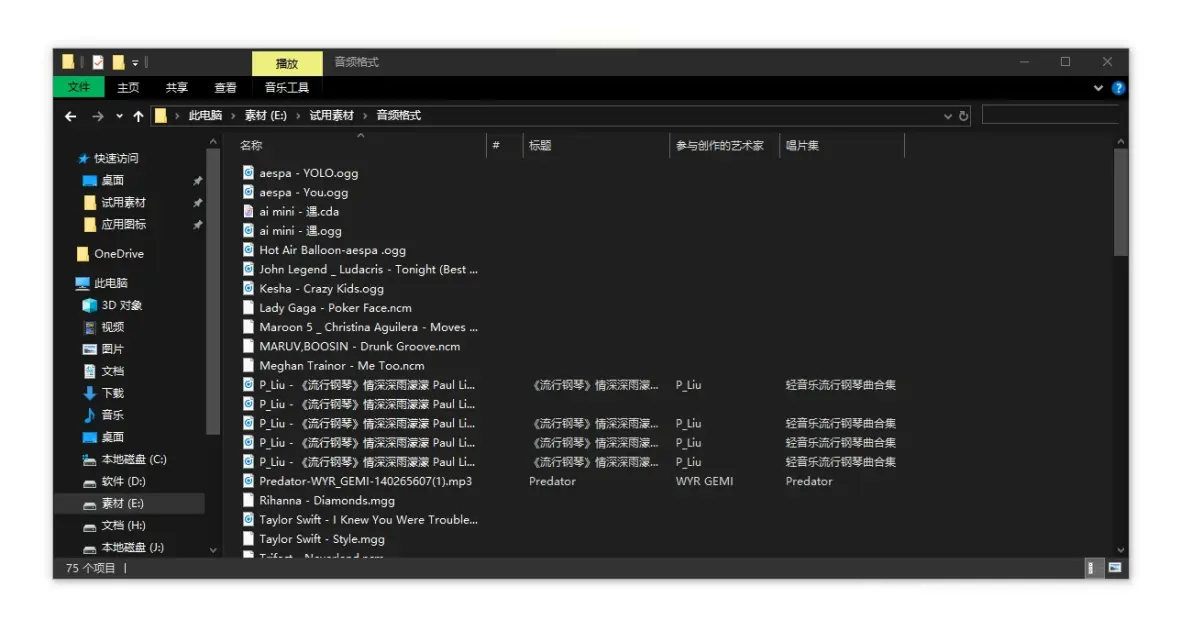1192x631 pixels.
Task: Expand the ribbon with the chevron
Action: [1099, 88]
